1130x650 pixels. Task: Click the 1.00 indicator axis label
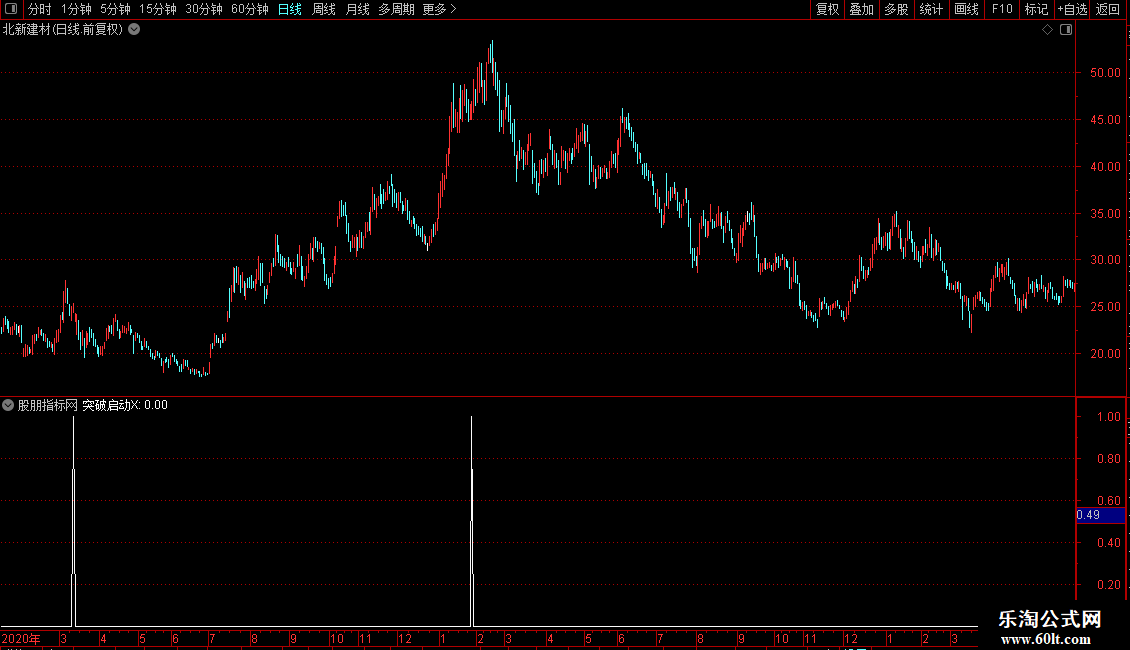[1108, 417]
